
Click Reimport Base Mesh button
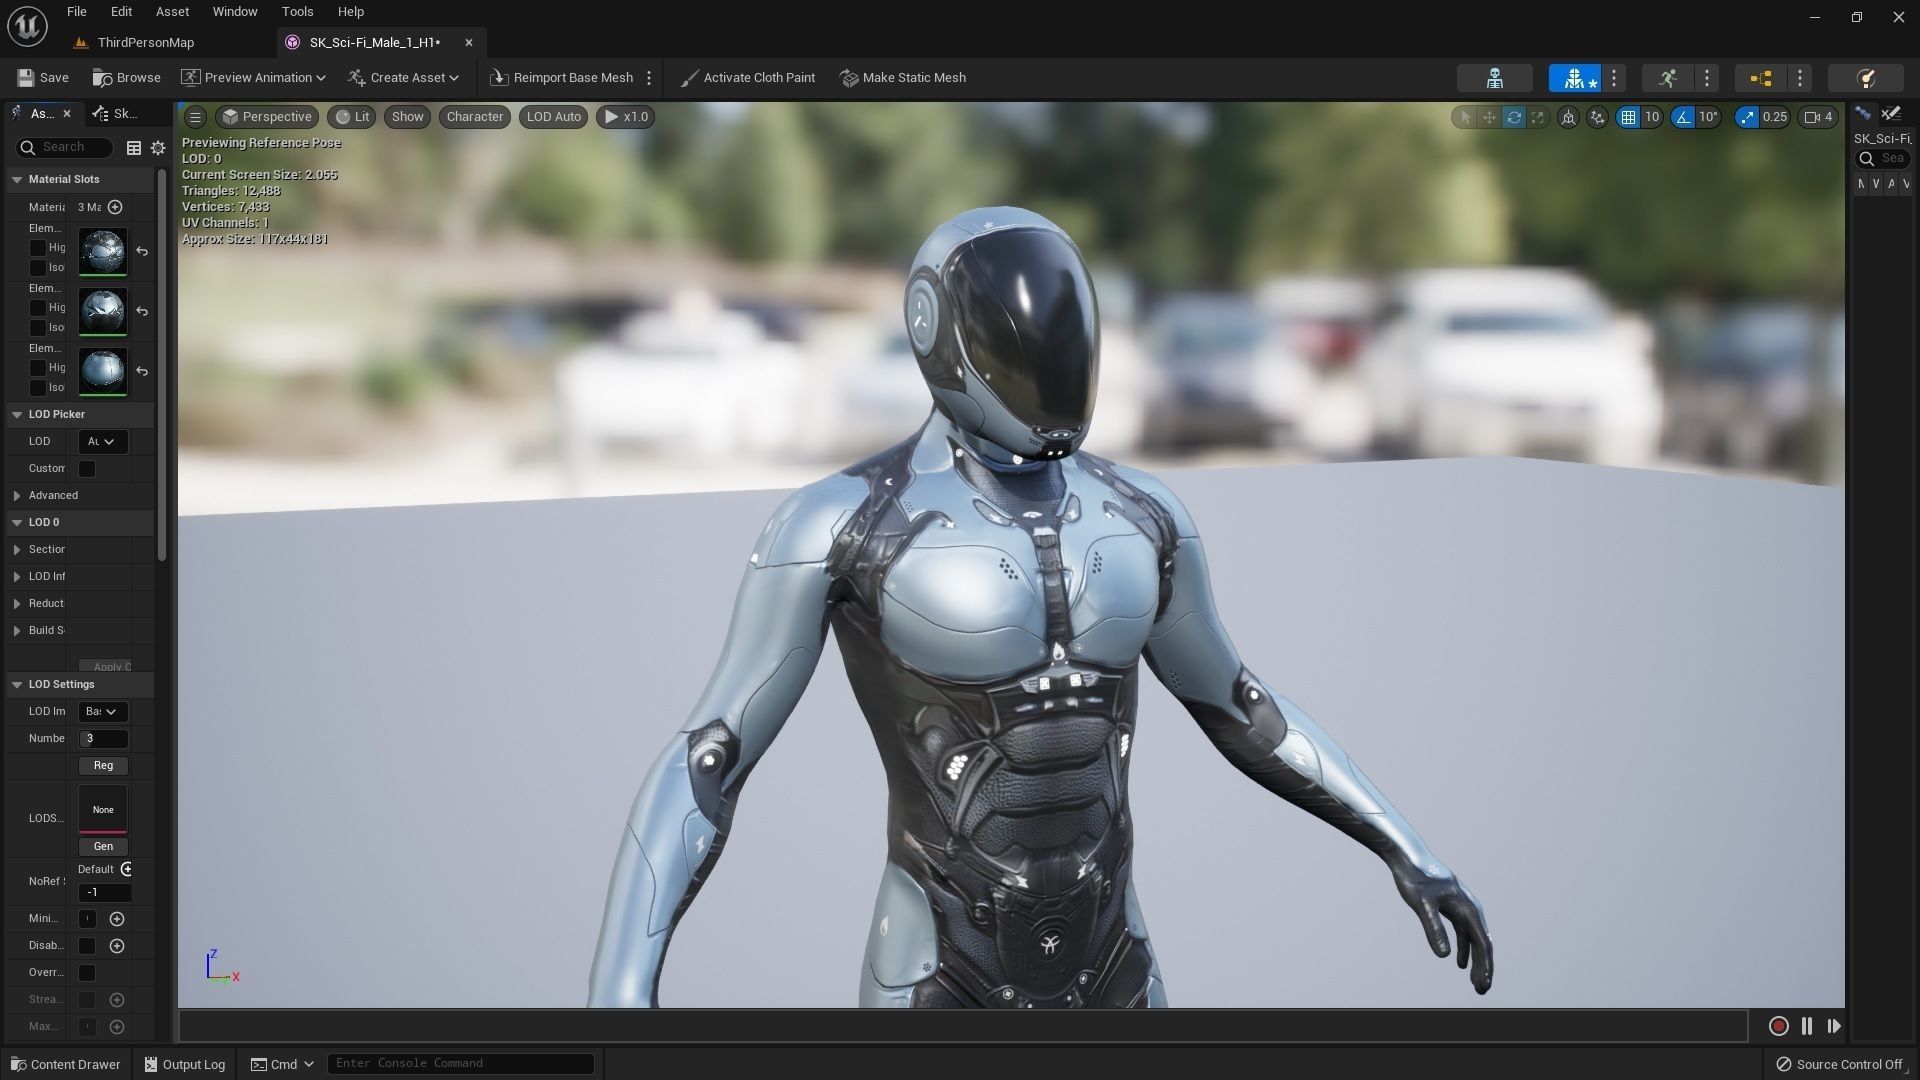pos(562,78)
